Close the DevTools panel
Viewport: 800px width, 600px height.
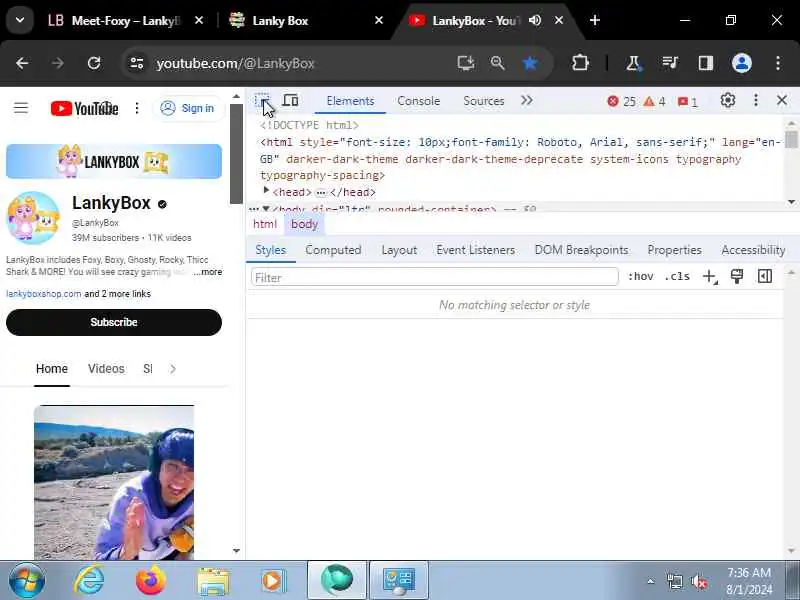point(782,101)
